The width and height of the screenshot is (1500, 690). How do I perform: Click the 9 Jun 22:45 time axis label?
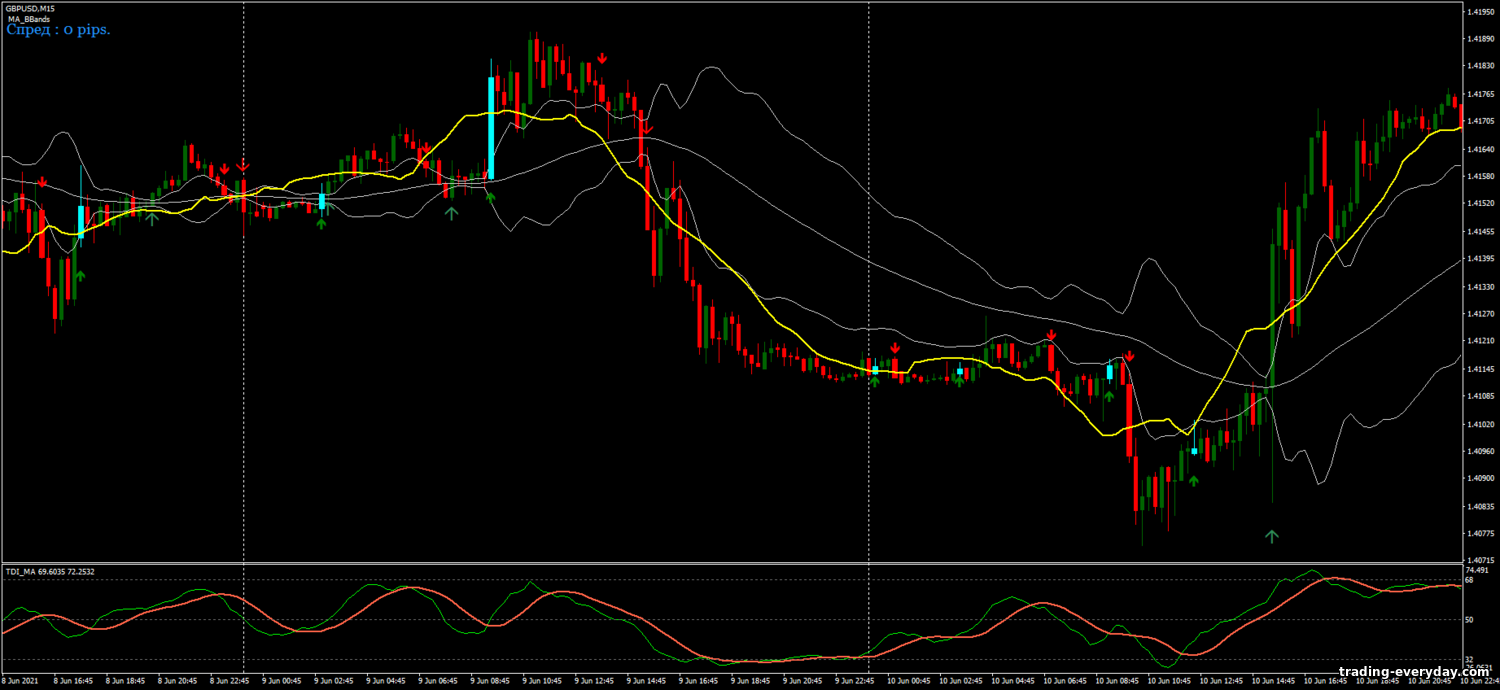853,682
